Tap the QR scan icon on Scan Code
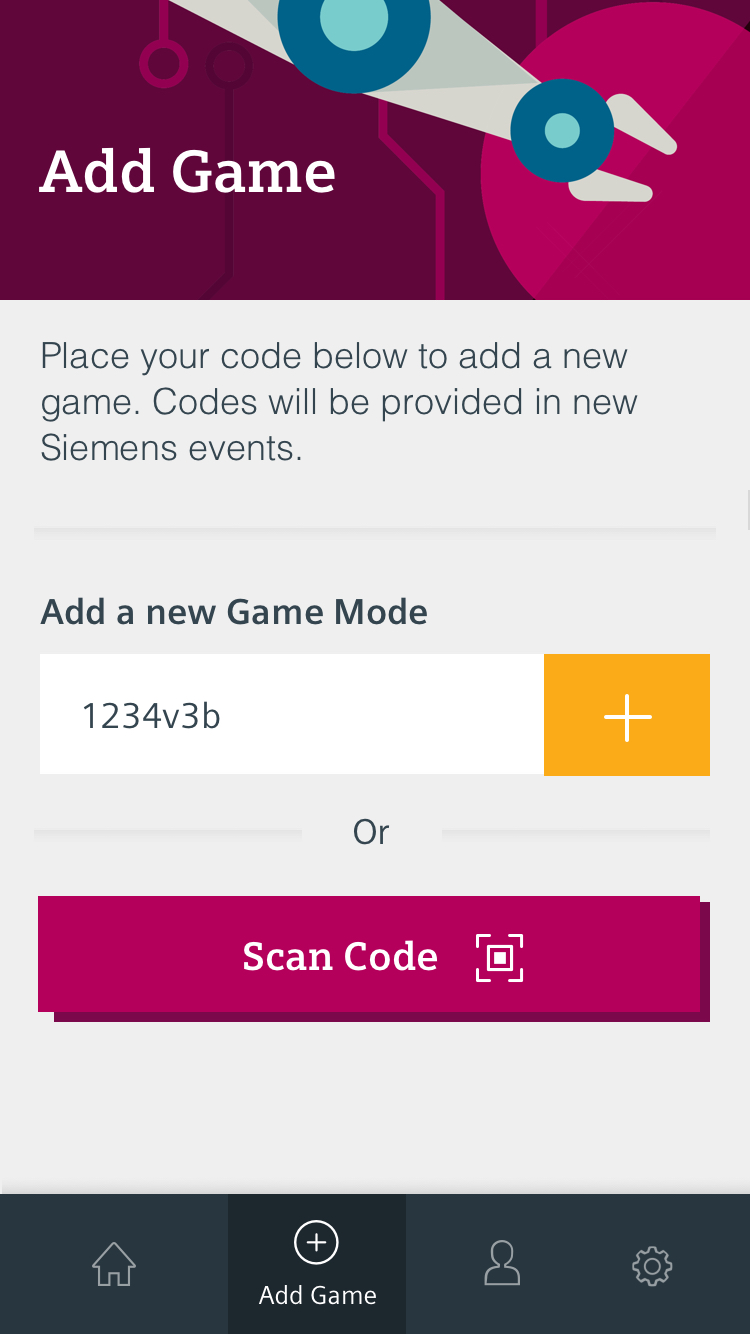The height and width of the screenshot is (1334, 750). click(x=500, y=958)
